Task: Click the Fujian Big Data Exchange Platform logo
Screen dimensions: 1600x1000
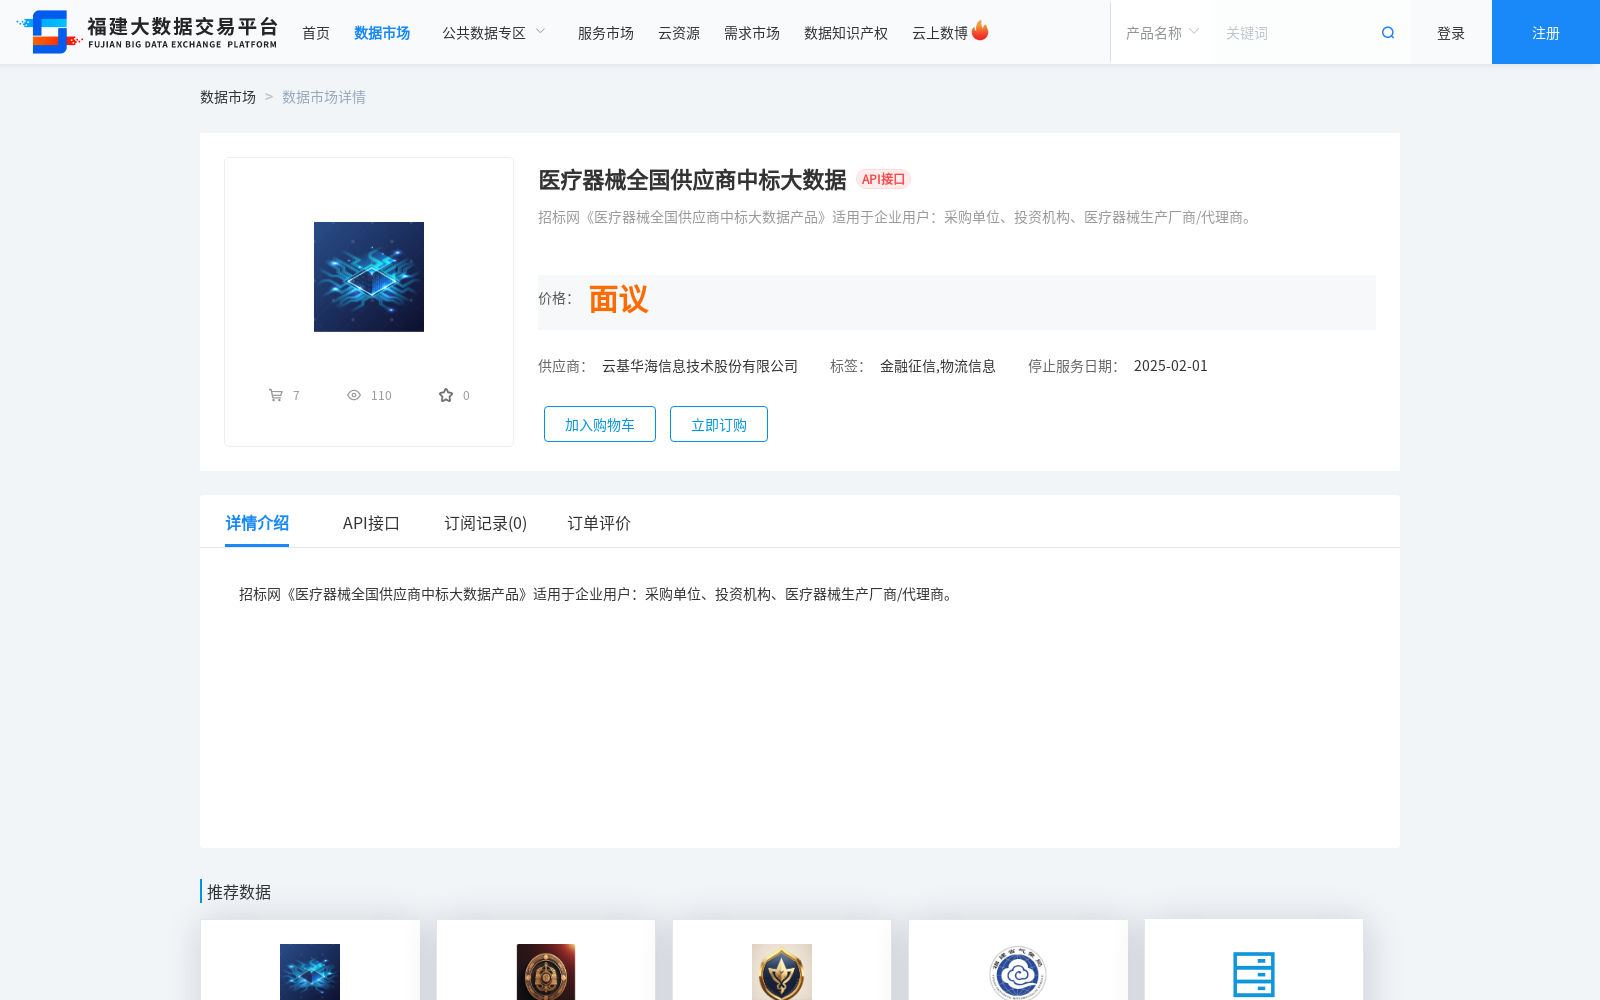Action: pyautogui.click(x=147, y=32)
